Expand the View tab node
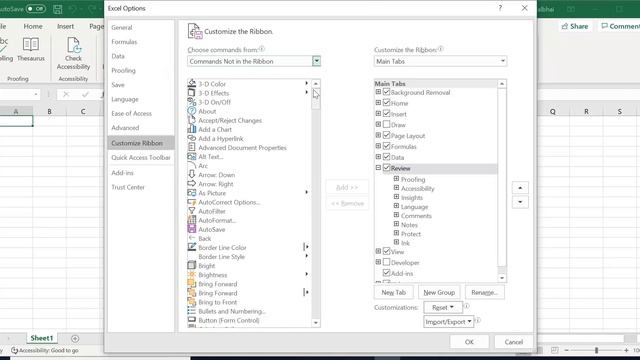This screenshot has height=360, width=640. click(378, 251)
